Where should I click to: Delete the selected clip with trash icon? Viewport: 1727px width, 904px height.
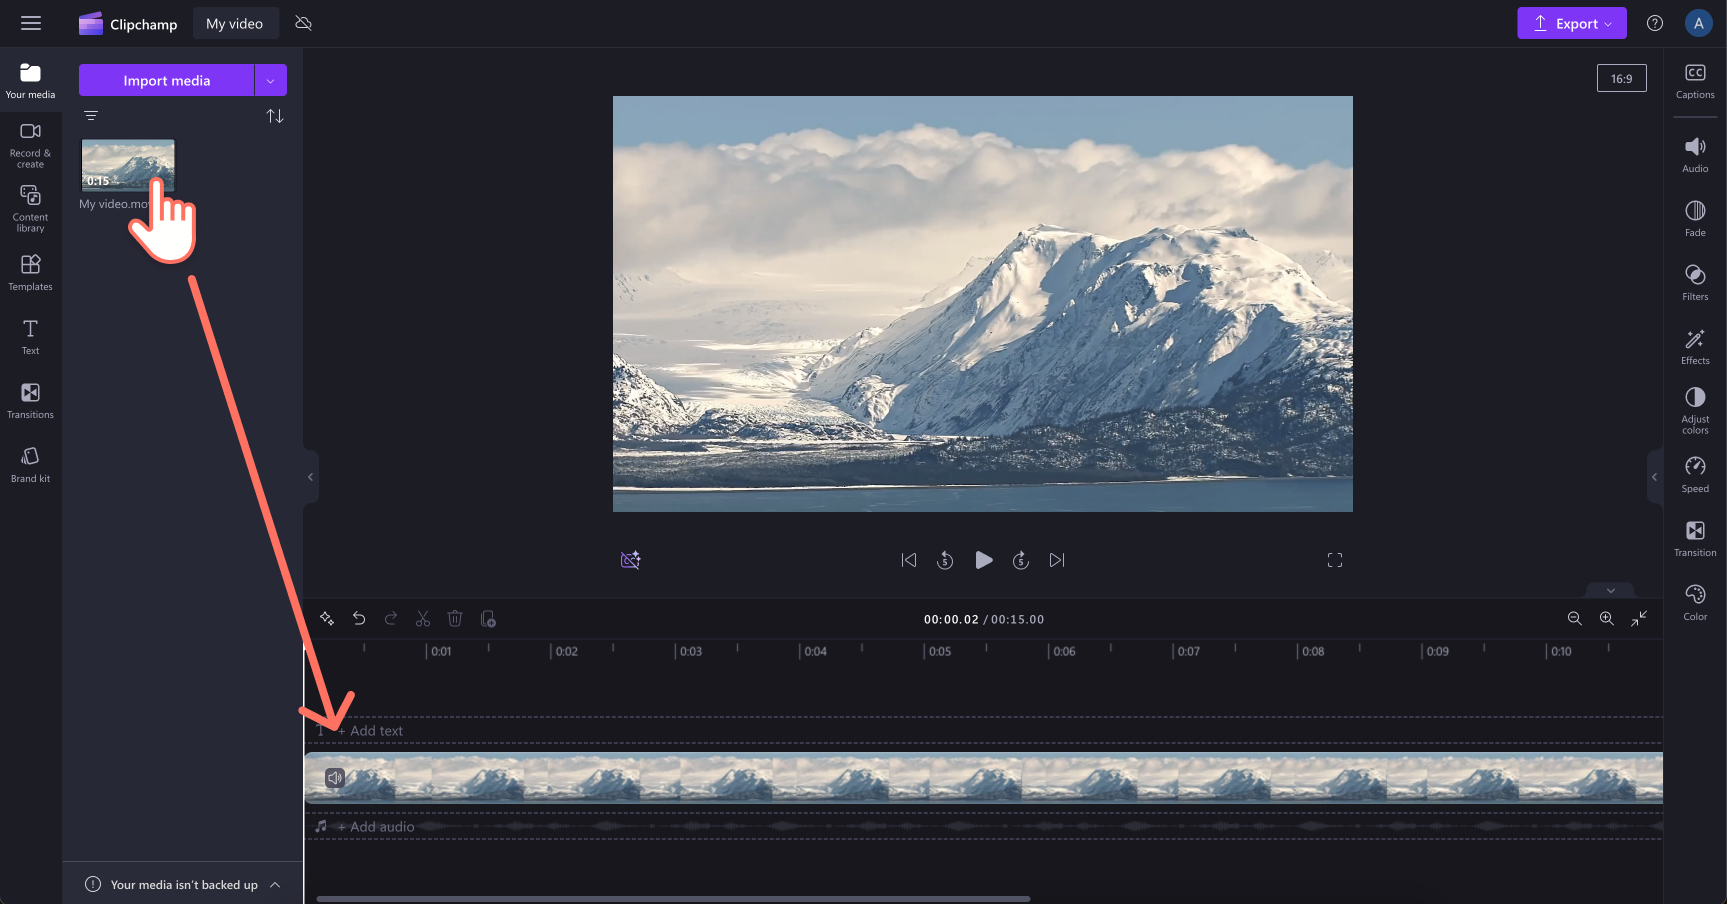click(455, 619)
